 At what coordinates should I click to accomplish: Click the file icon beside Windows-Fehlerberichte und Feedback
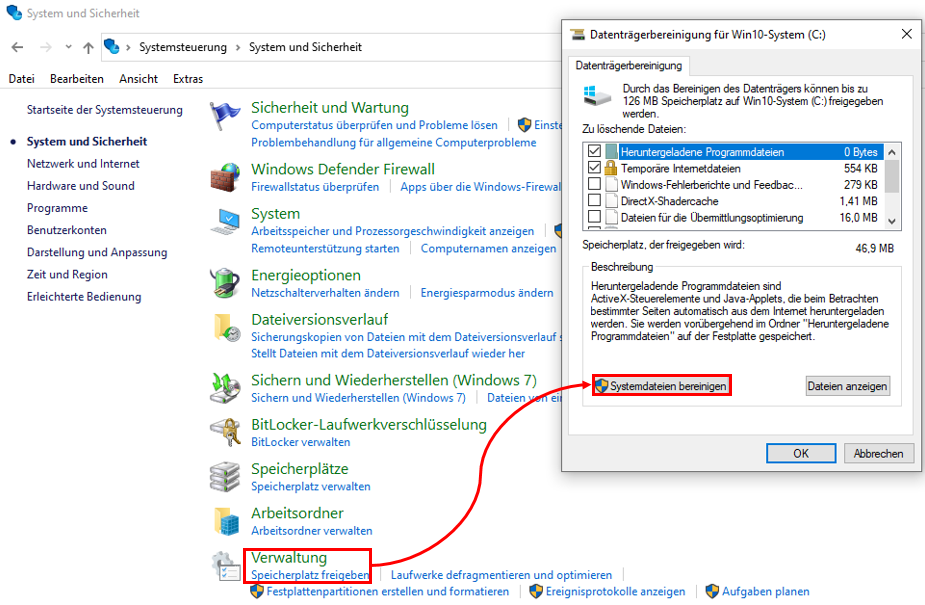pyautogui.click(x=611, y=185)
